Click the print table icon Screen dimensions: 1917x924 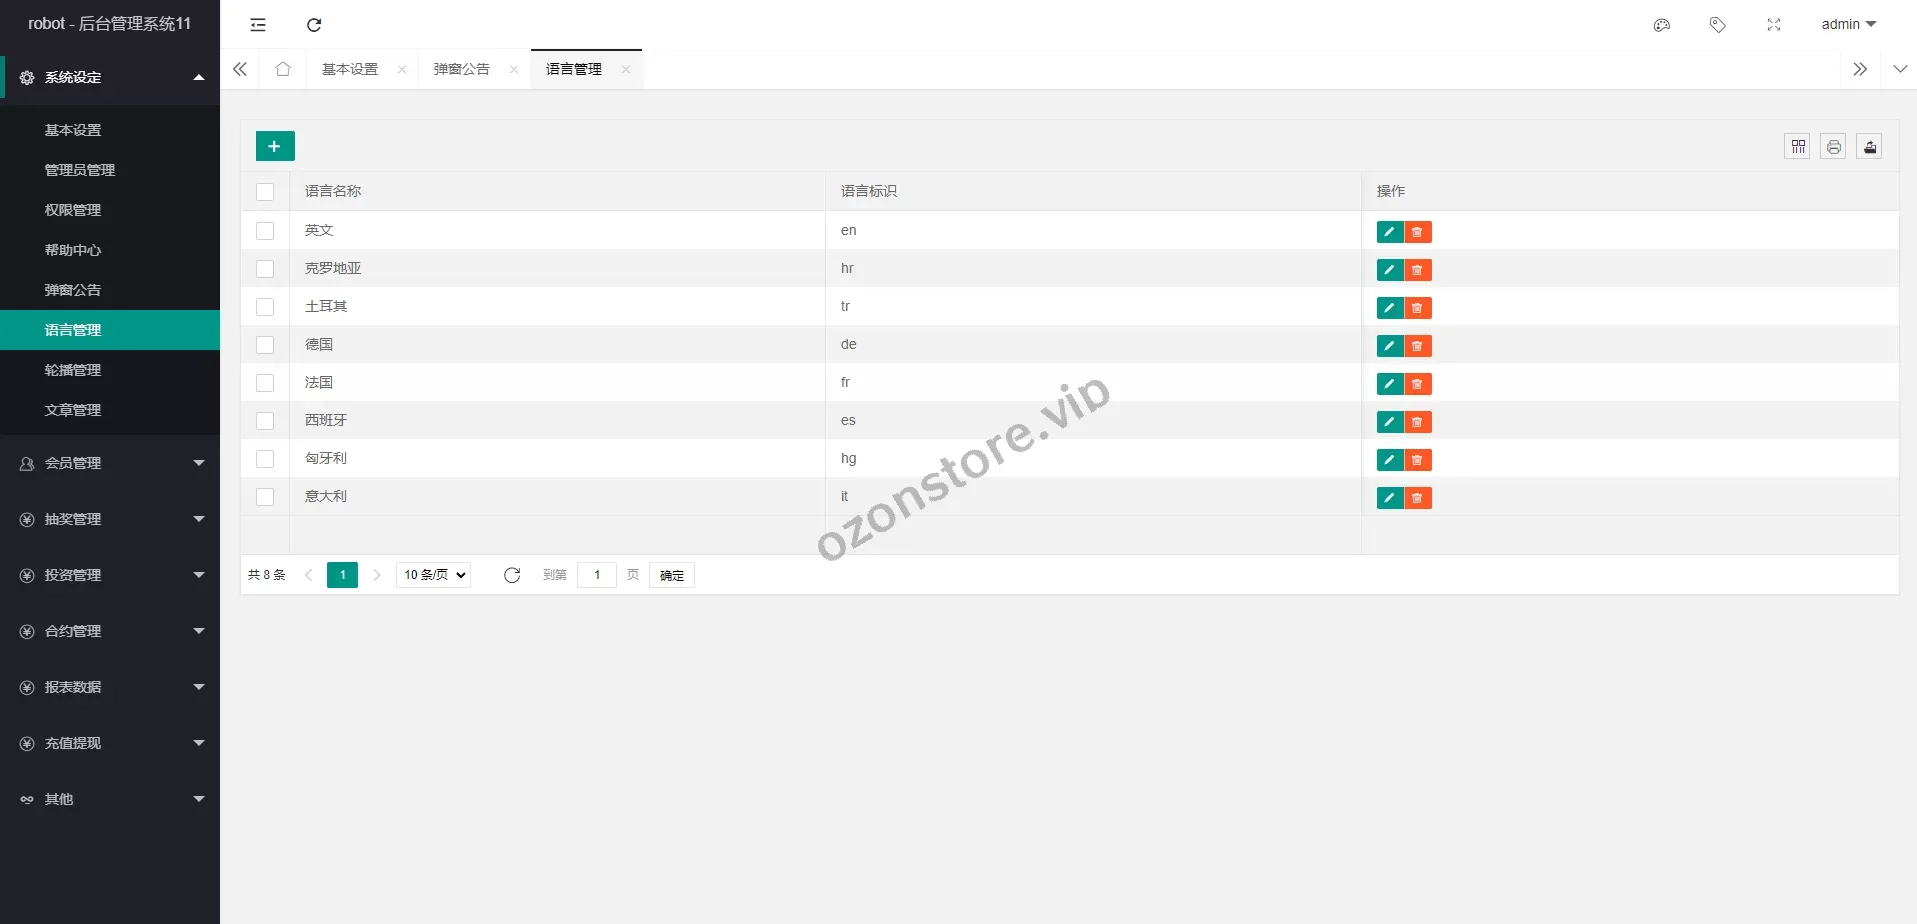pos(1833,147)
